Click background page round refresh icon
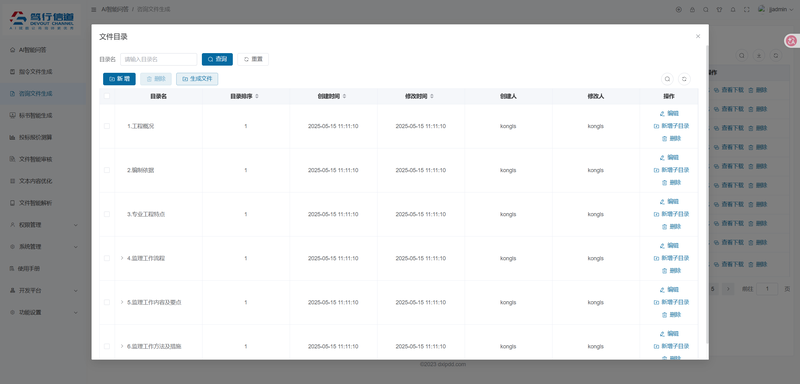The height and width of the screenshot is (384, 800). (776, 56)
